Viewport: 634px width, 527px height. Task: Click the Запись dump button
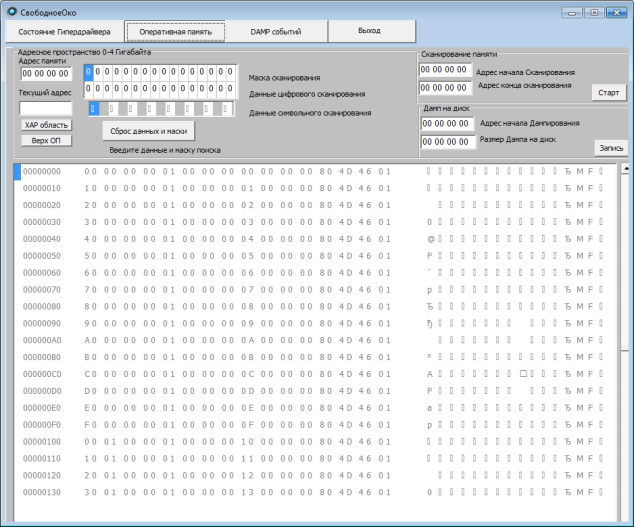(x=610, y=147)
